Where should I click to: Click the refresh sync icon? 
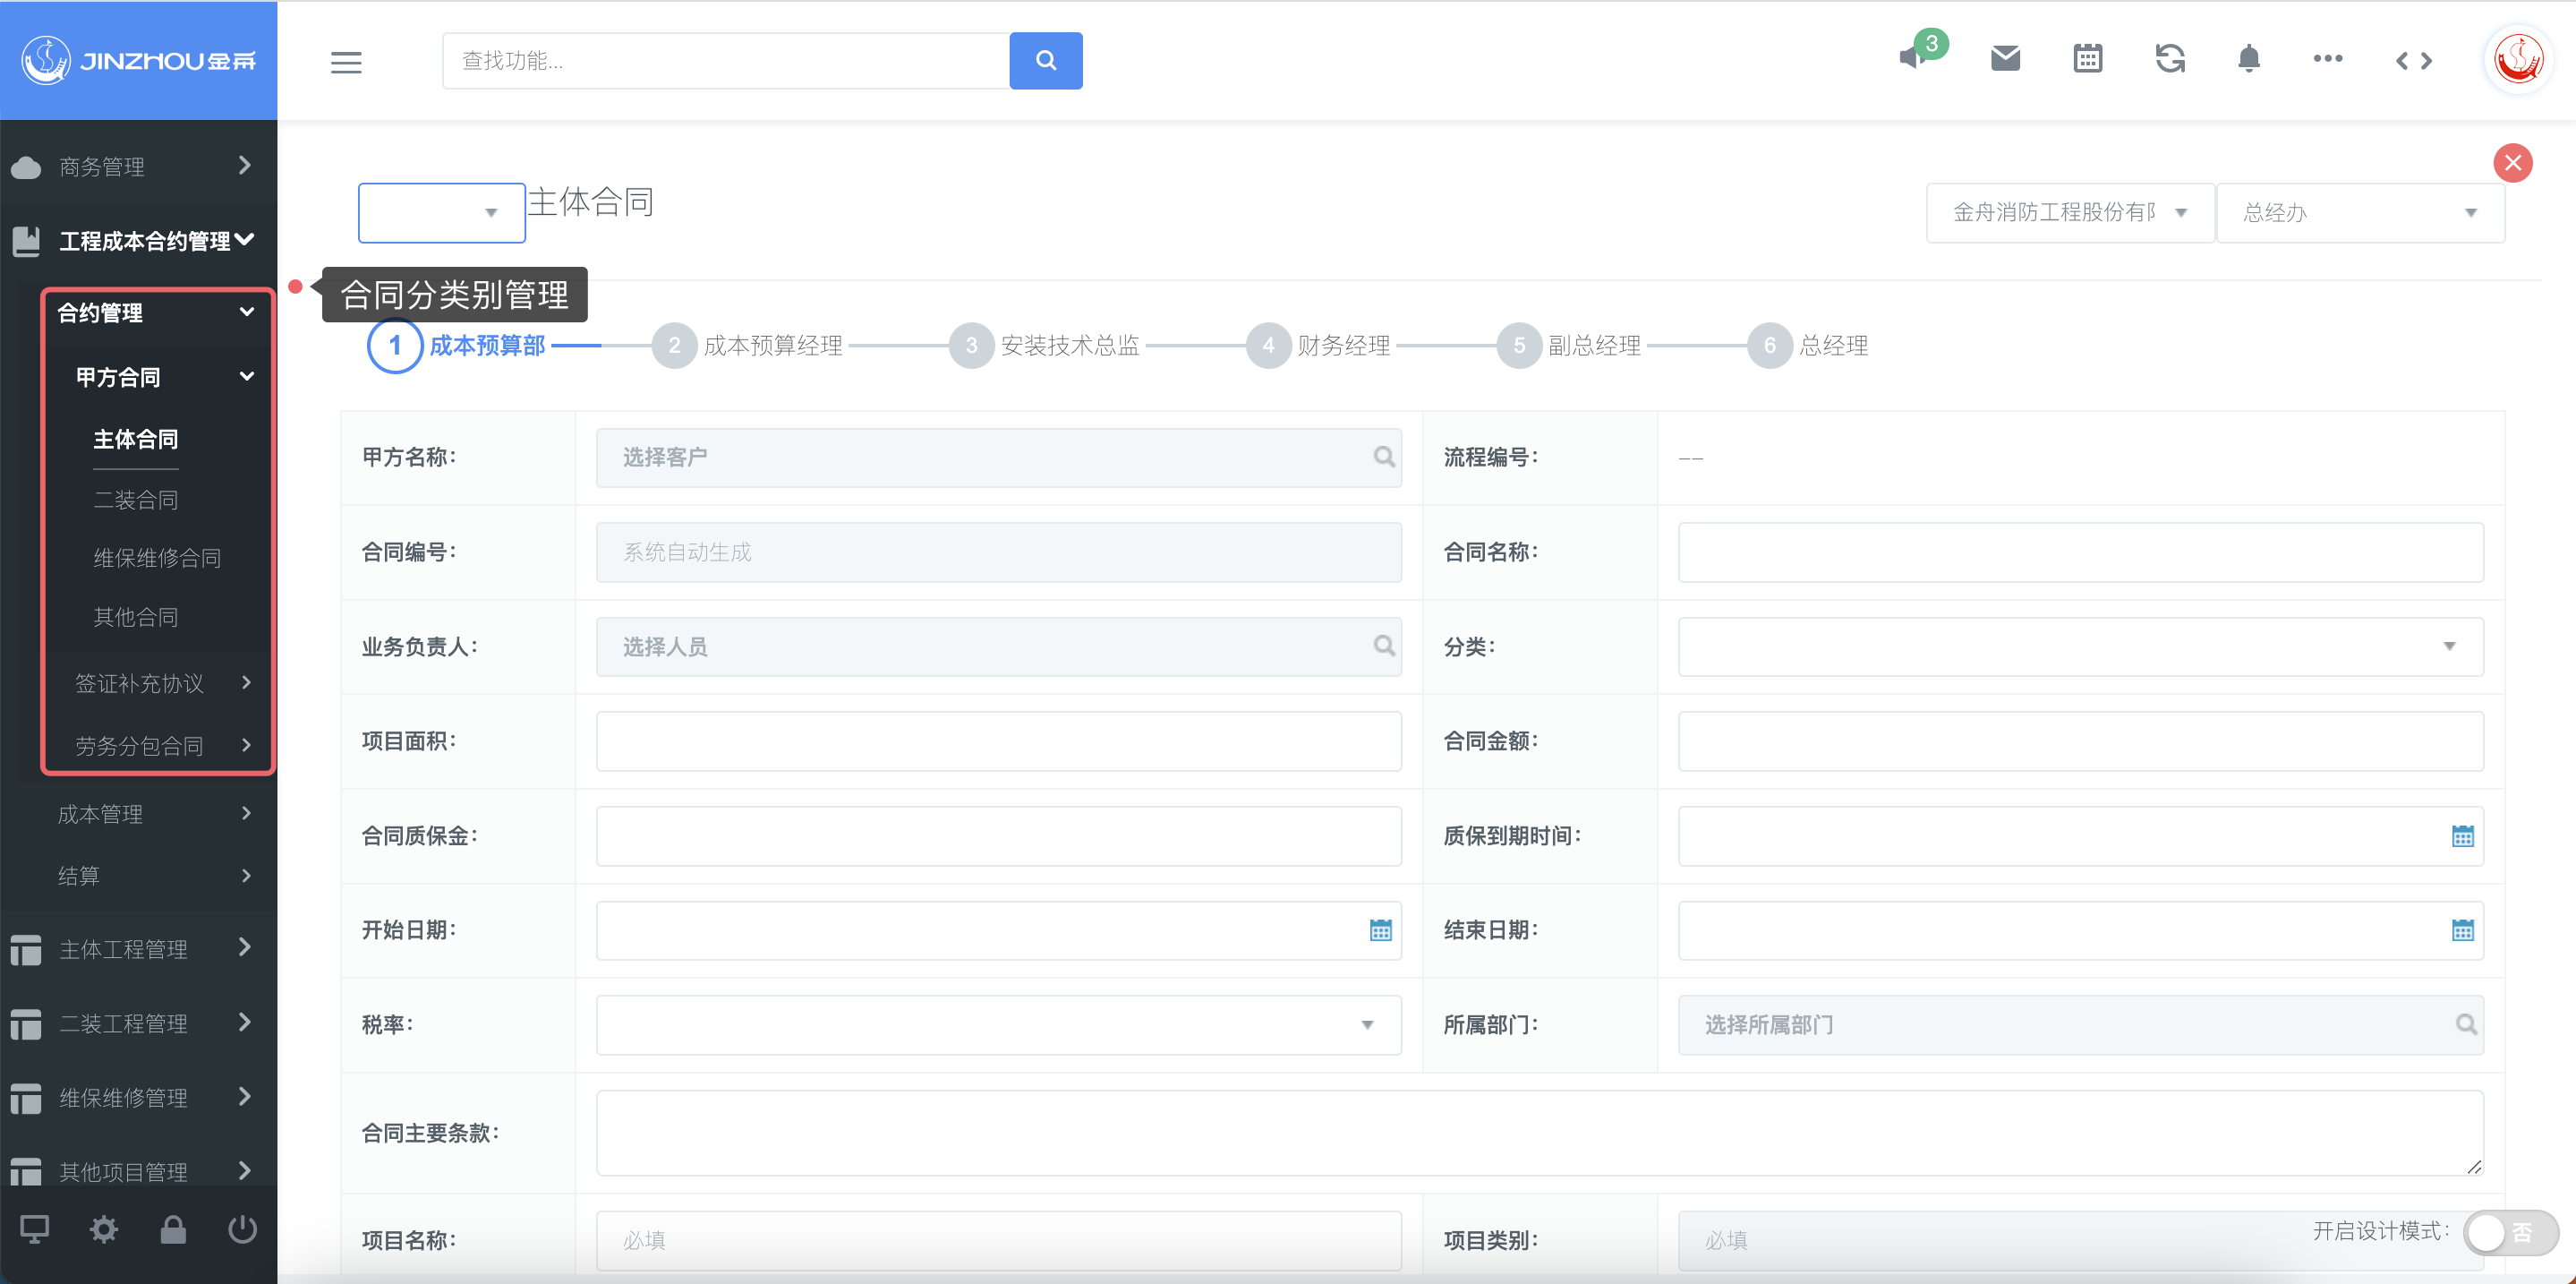click(2169, 59)
